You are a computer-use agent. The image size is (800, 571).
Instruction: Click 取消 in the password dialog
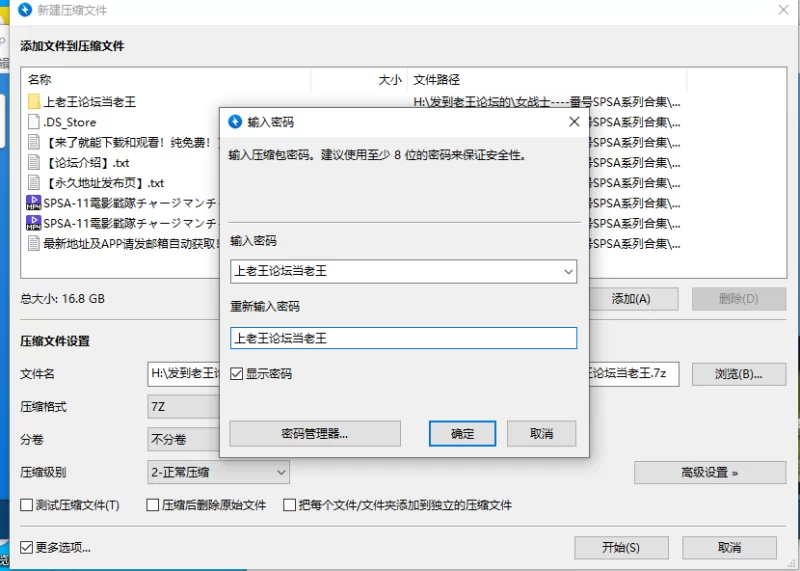(541, 433)
